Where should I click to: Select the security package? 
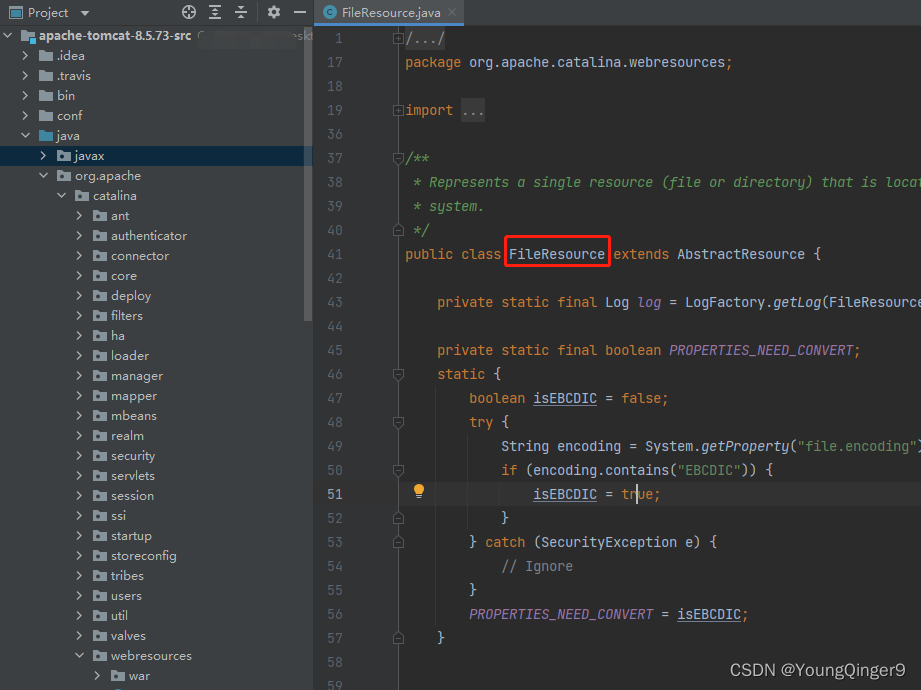[x=133, y=456]
